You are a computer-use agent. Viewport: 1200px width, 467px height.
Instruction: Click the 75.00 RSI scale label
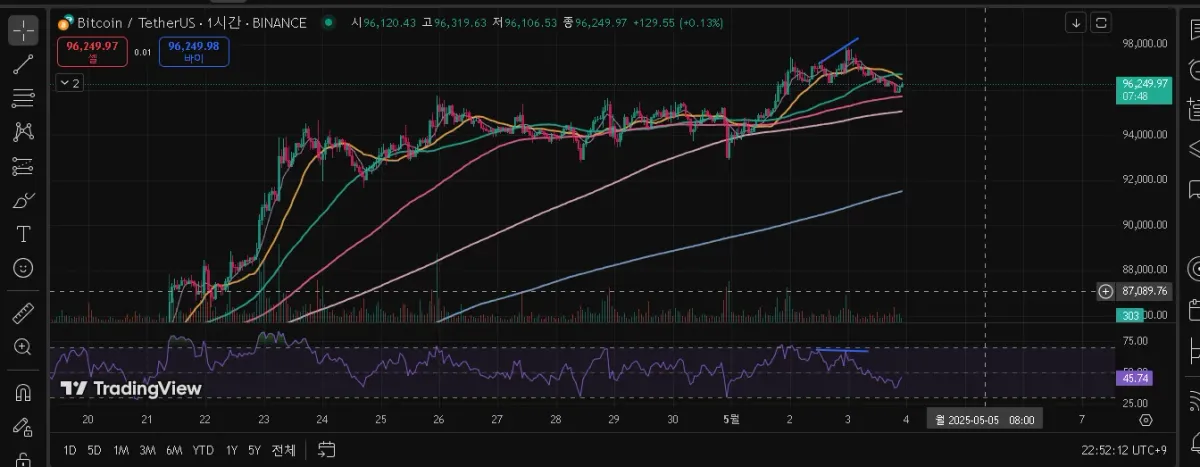[x=1133, y=341]
